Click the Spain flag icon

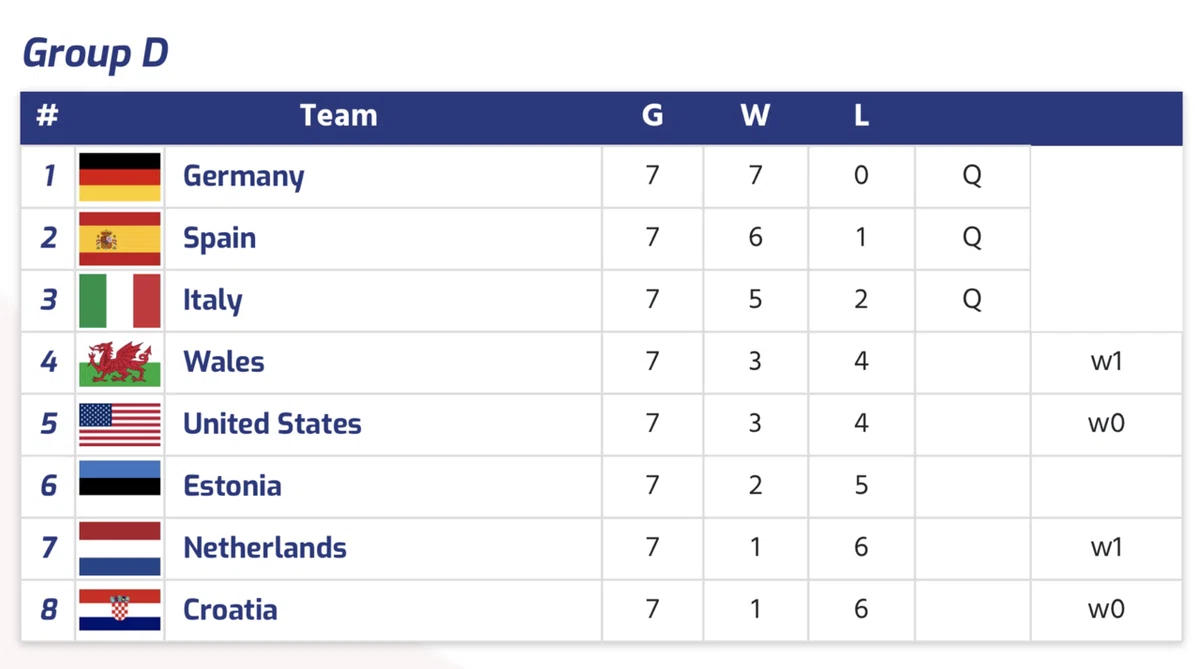tap(120, 239)
